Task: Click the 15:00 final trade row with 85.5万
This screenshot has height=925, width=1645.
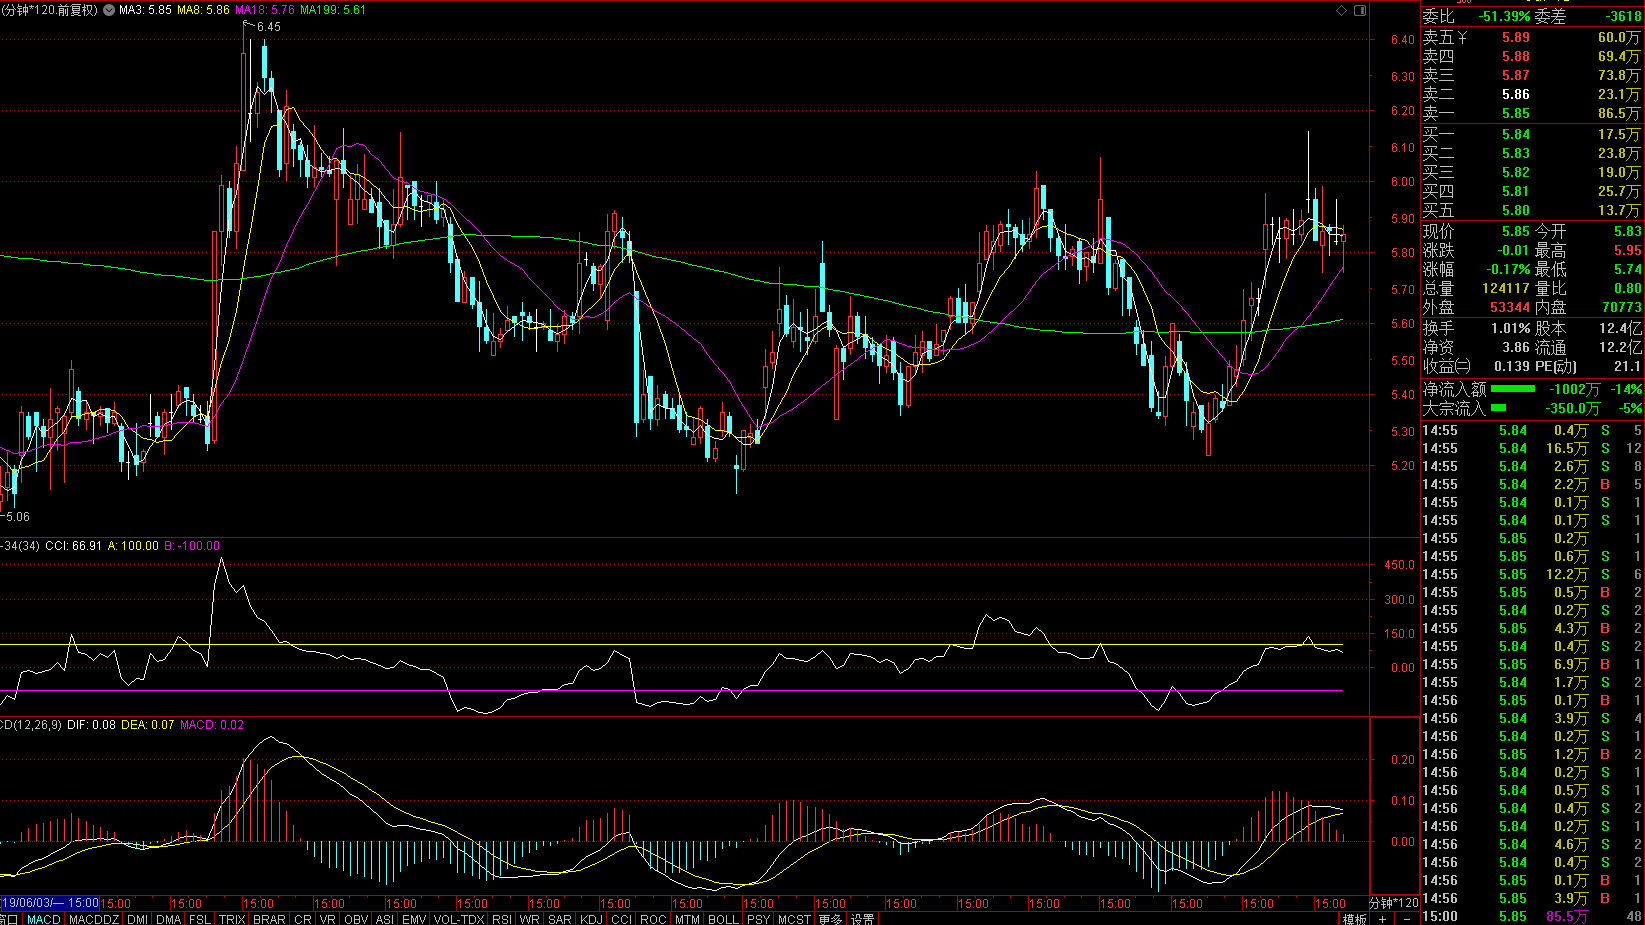Action: click(x=1532, y=916)
